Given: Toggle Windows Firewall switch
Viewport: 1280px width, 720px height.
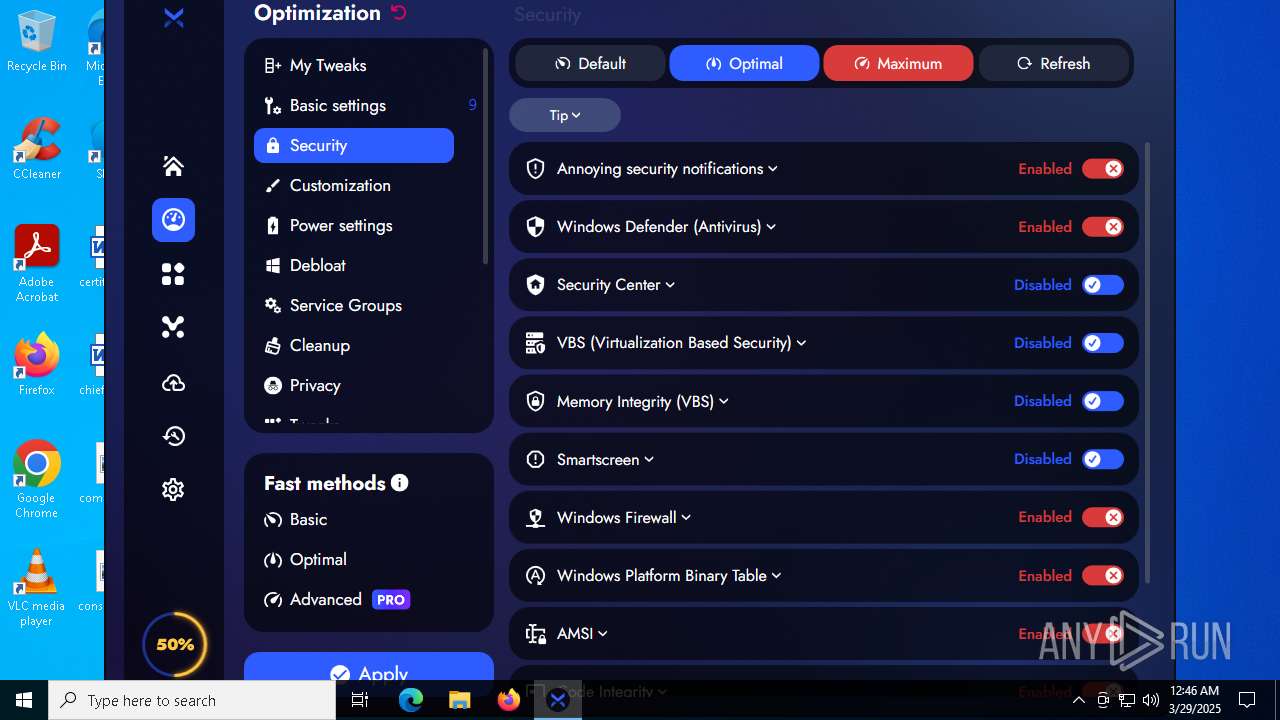Looking at the screenshot, I should coord(1103,517).
